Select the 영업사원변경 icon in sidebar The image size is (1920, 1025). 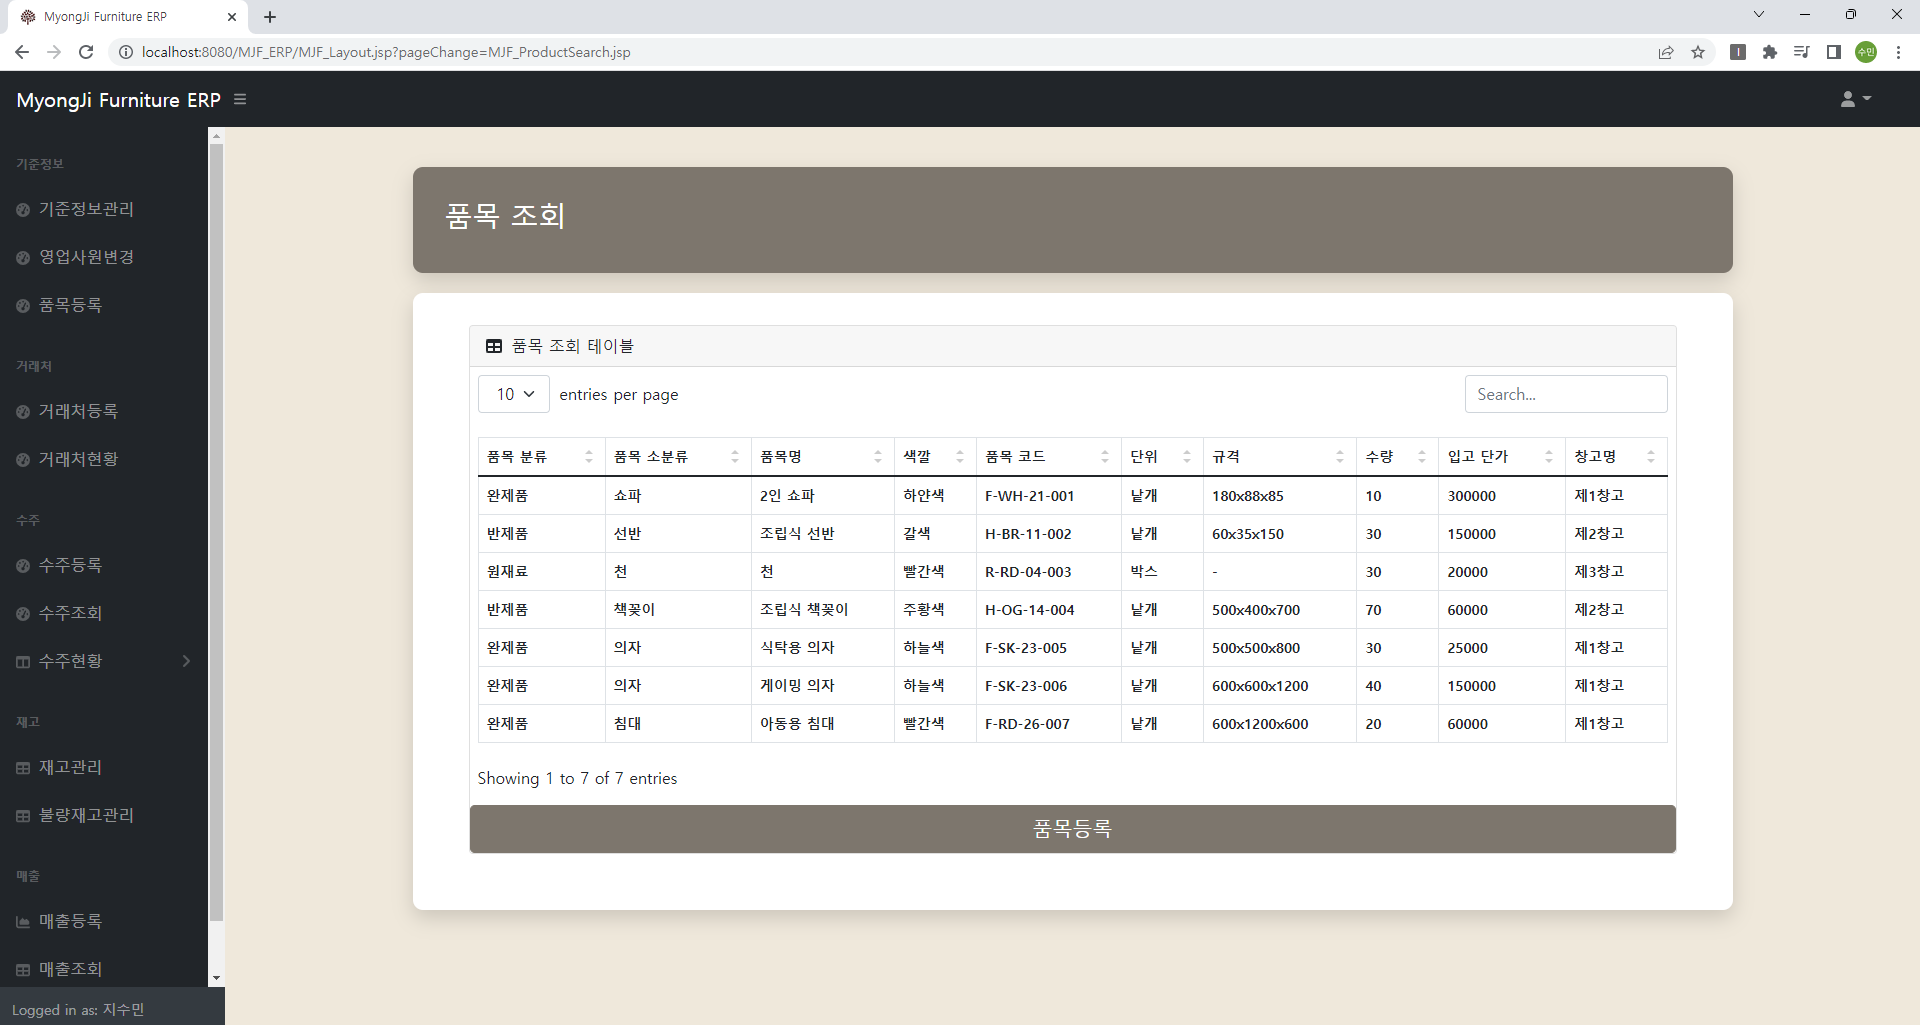click(x=22, y=257)
